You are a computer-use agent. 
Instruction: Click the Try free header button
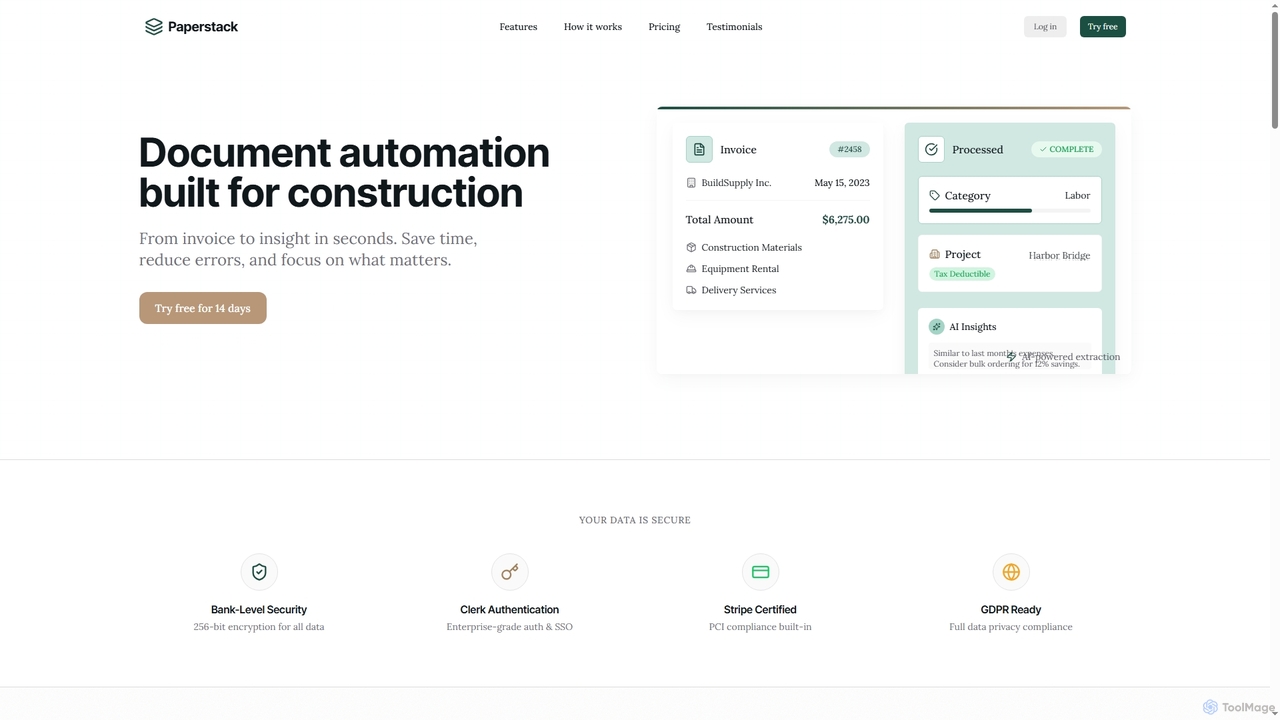[1103, 27]
